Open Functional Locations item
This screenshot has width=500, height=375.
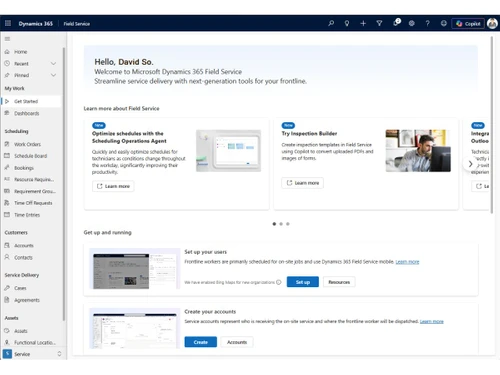tap(31, 343)
